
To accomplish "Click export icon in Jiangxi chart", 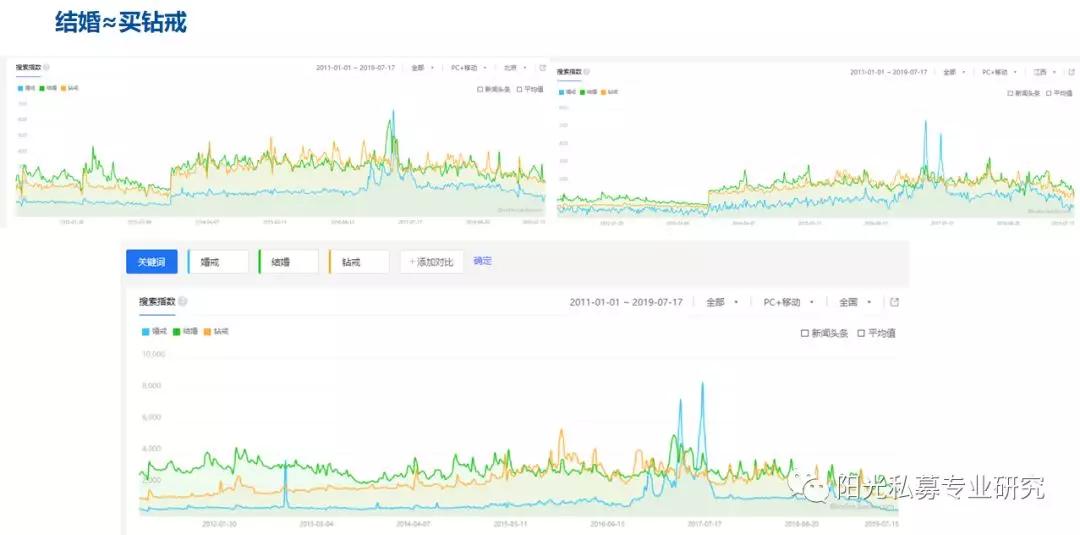I will click(x=1071, y=72).
